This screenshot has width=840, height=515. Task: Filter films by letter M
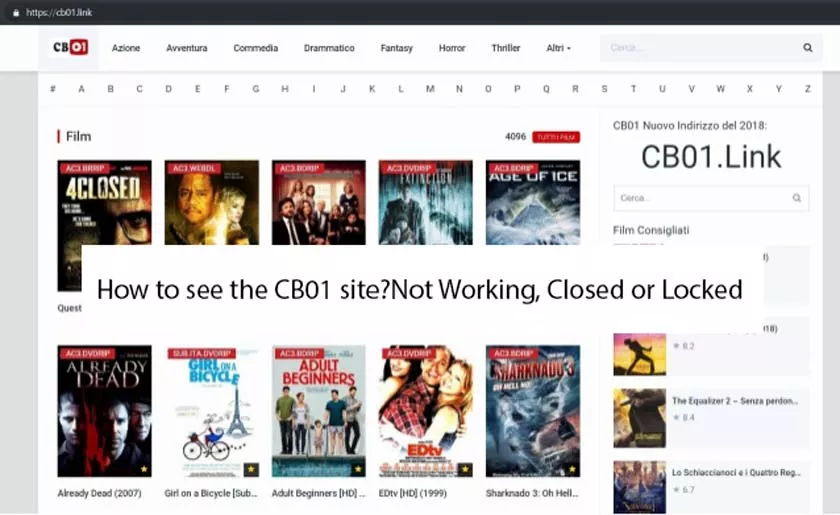pyautogui.click(x=430, y=89)
